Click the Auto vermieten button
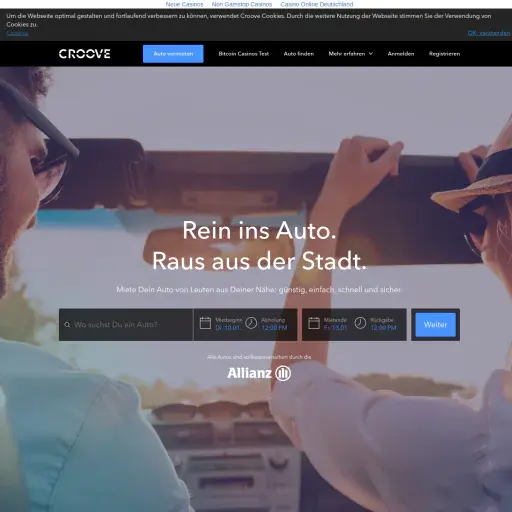 [x=173, y=54]
